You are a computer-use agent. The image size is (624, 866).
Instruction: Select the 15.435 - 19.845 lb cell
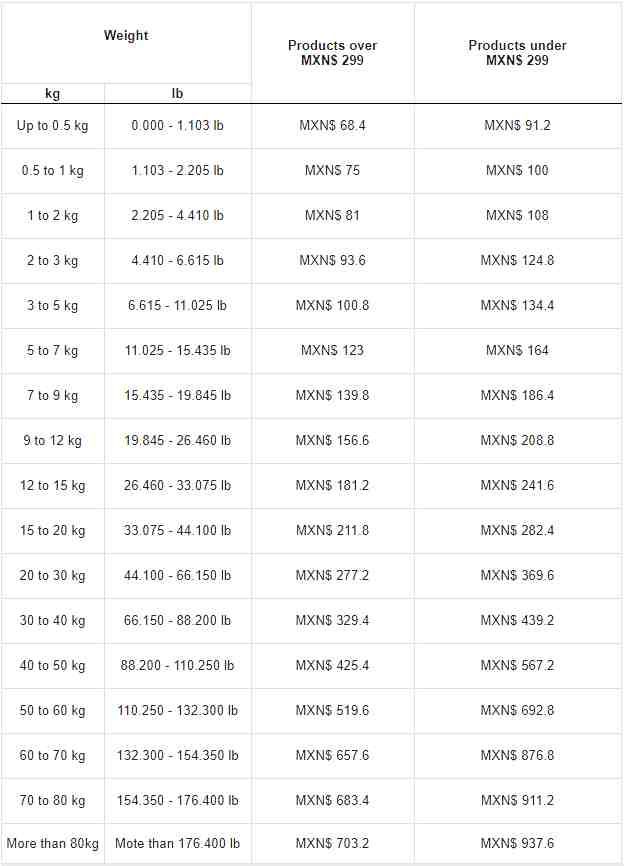click(x=177, y=395)
